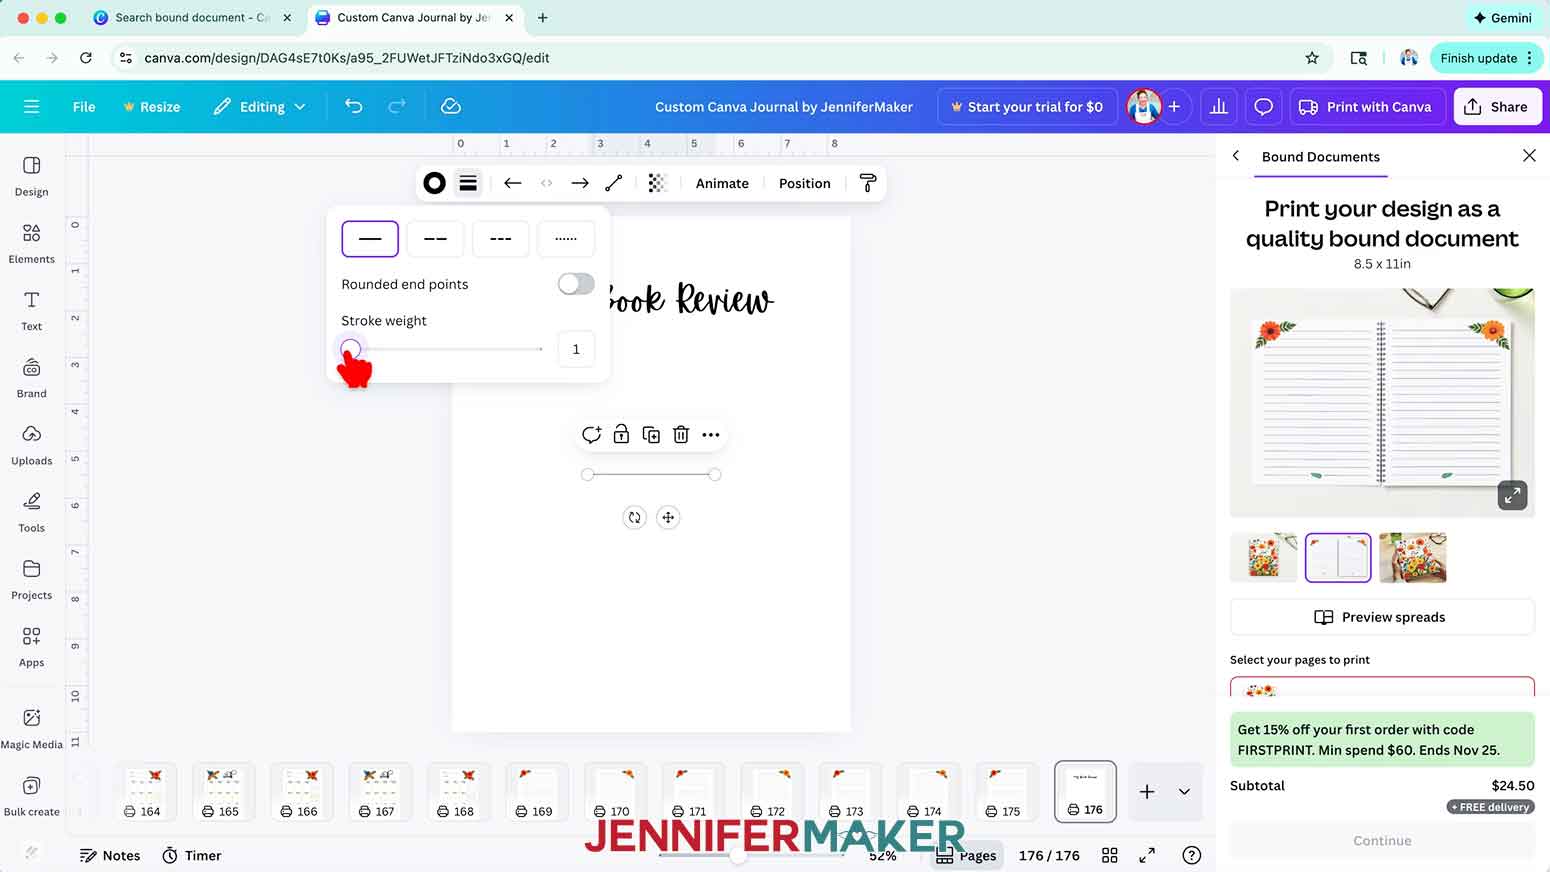Add a new page with the plus button
The image size is (1550, 872).
coord(1147,792)
